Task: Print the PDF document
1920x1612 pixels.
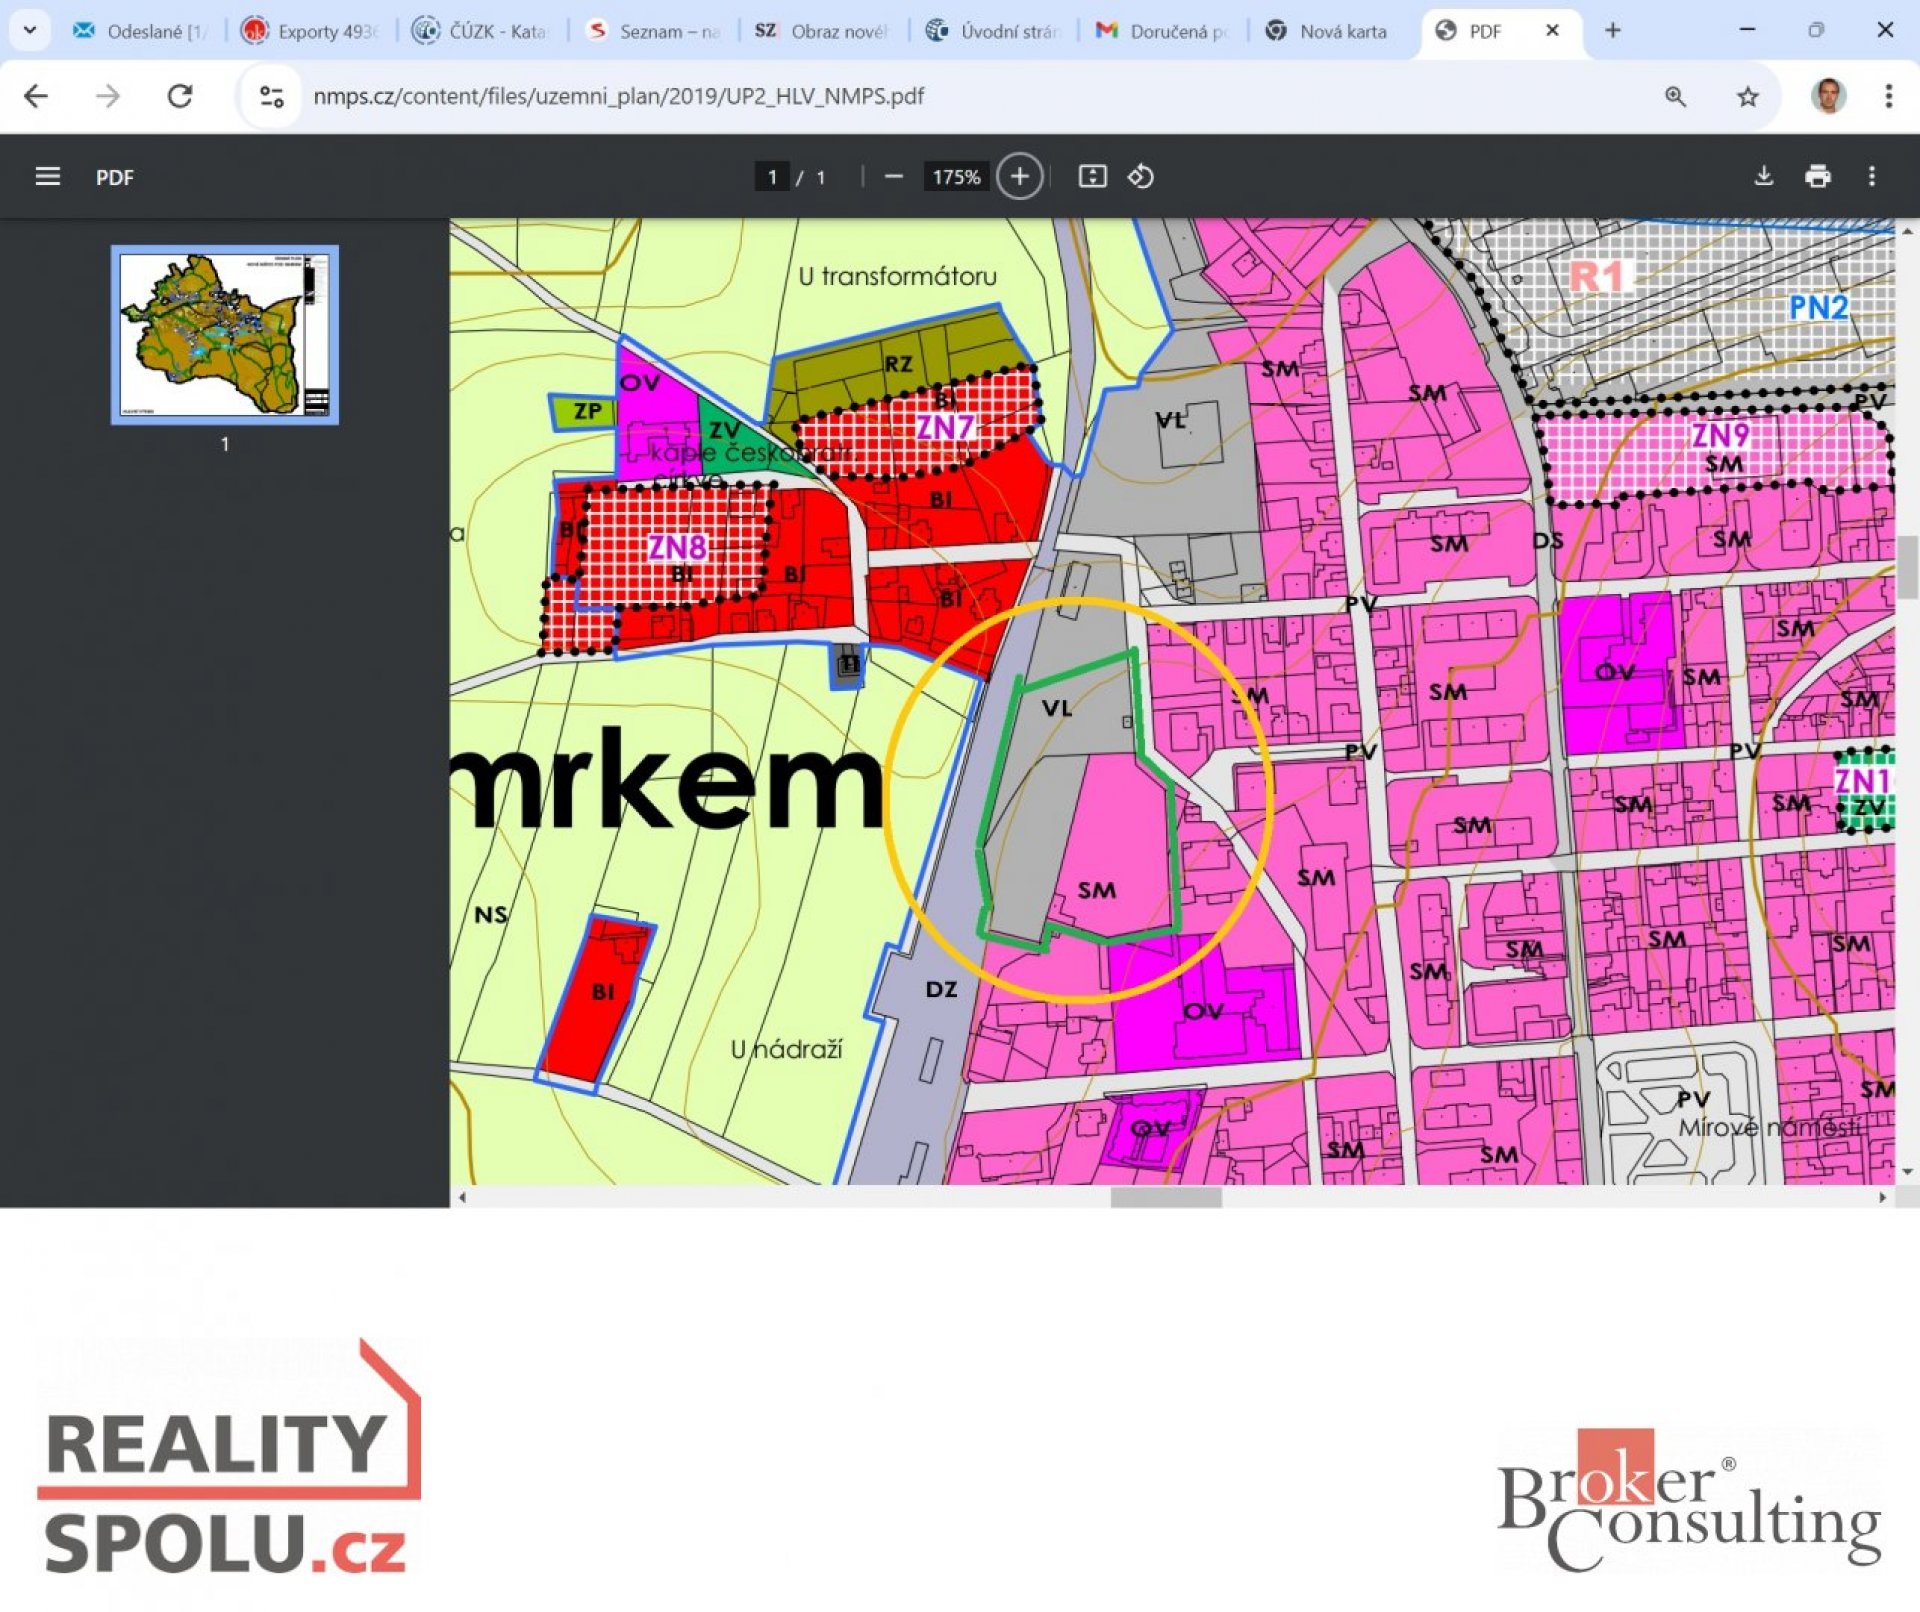Action: coord(1818,176)
